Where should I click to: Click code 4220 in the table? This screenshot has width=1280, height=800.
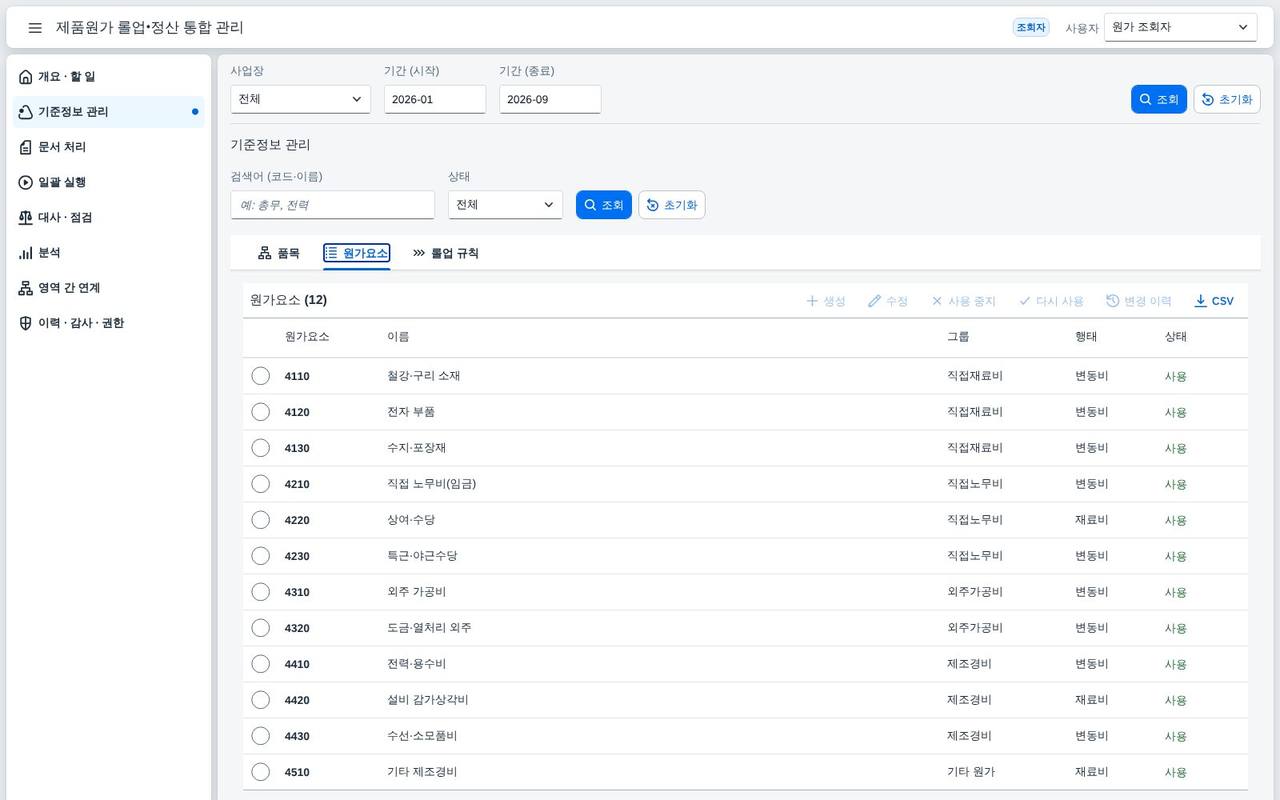[x=297, y=520]
